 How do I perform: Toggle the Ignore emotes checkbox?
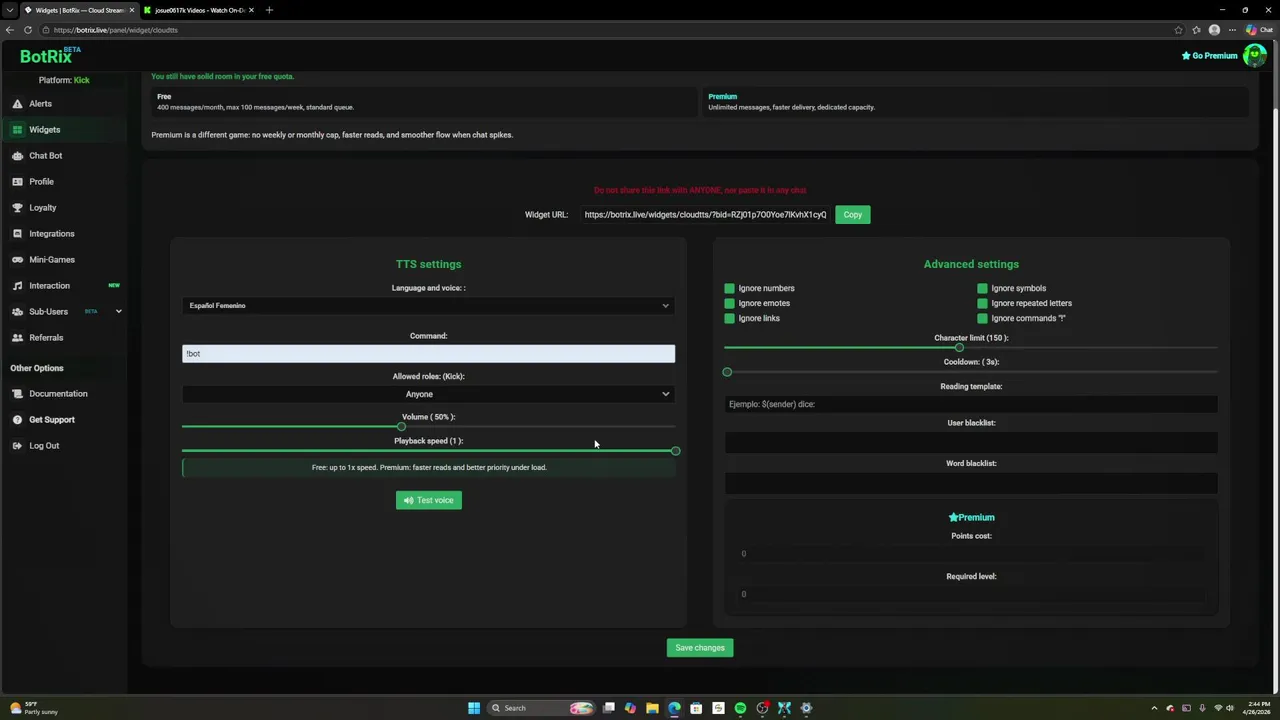pyautogui.click(x=729, y=303)
